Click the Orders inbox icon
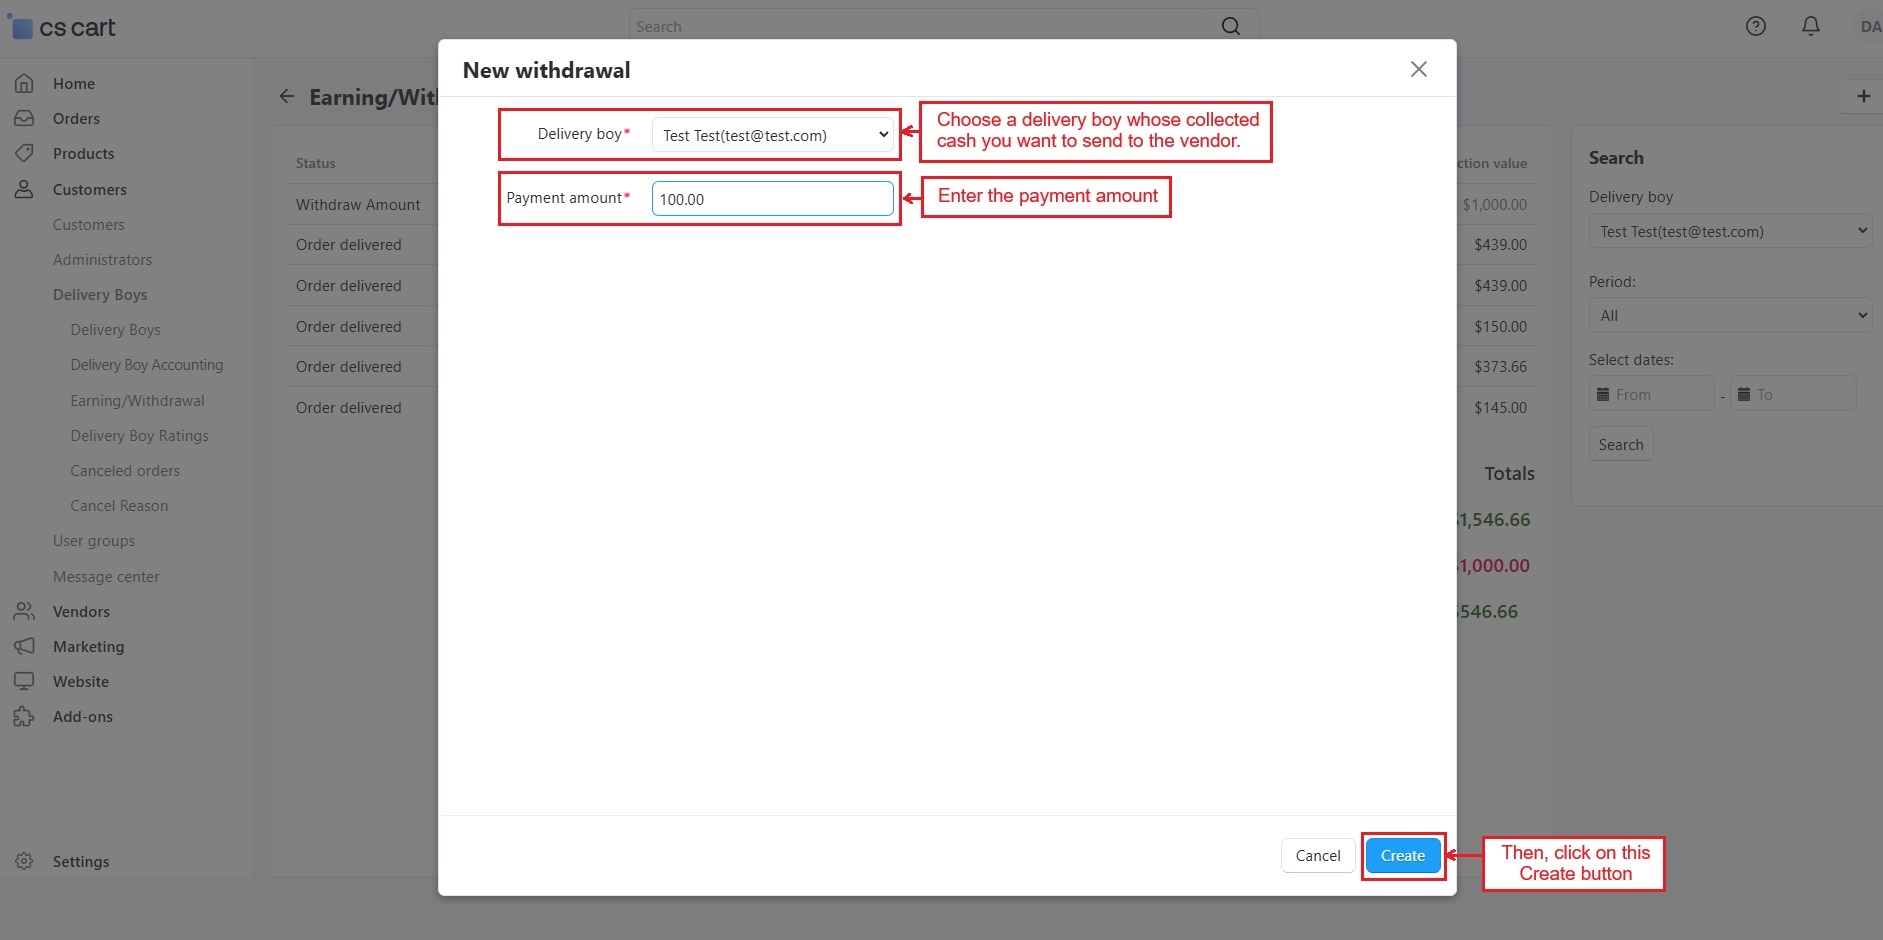Viewport: 1883px width, 940px height. coord(24,119)
